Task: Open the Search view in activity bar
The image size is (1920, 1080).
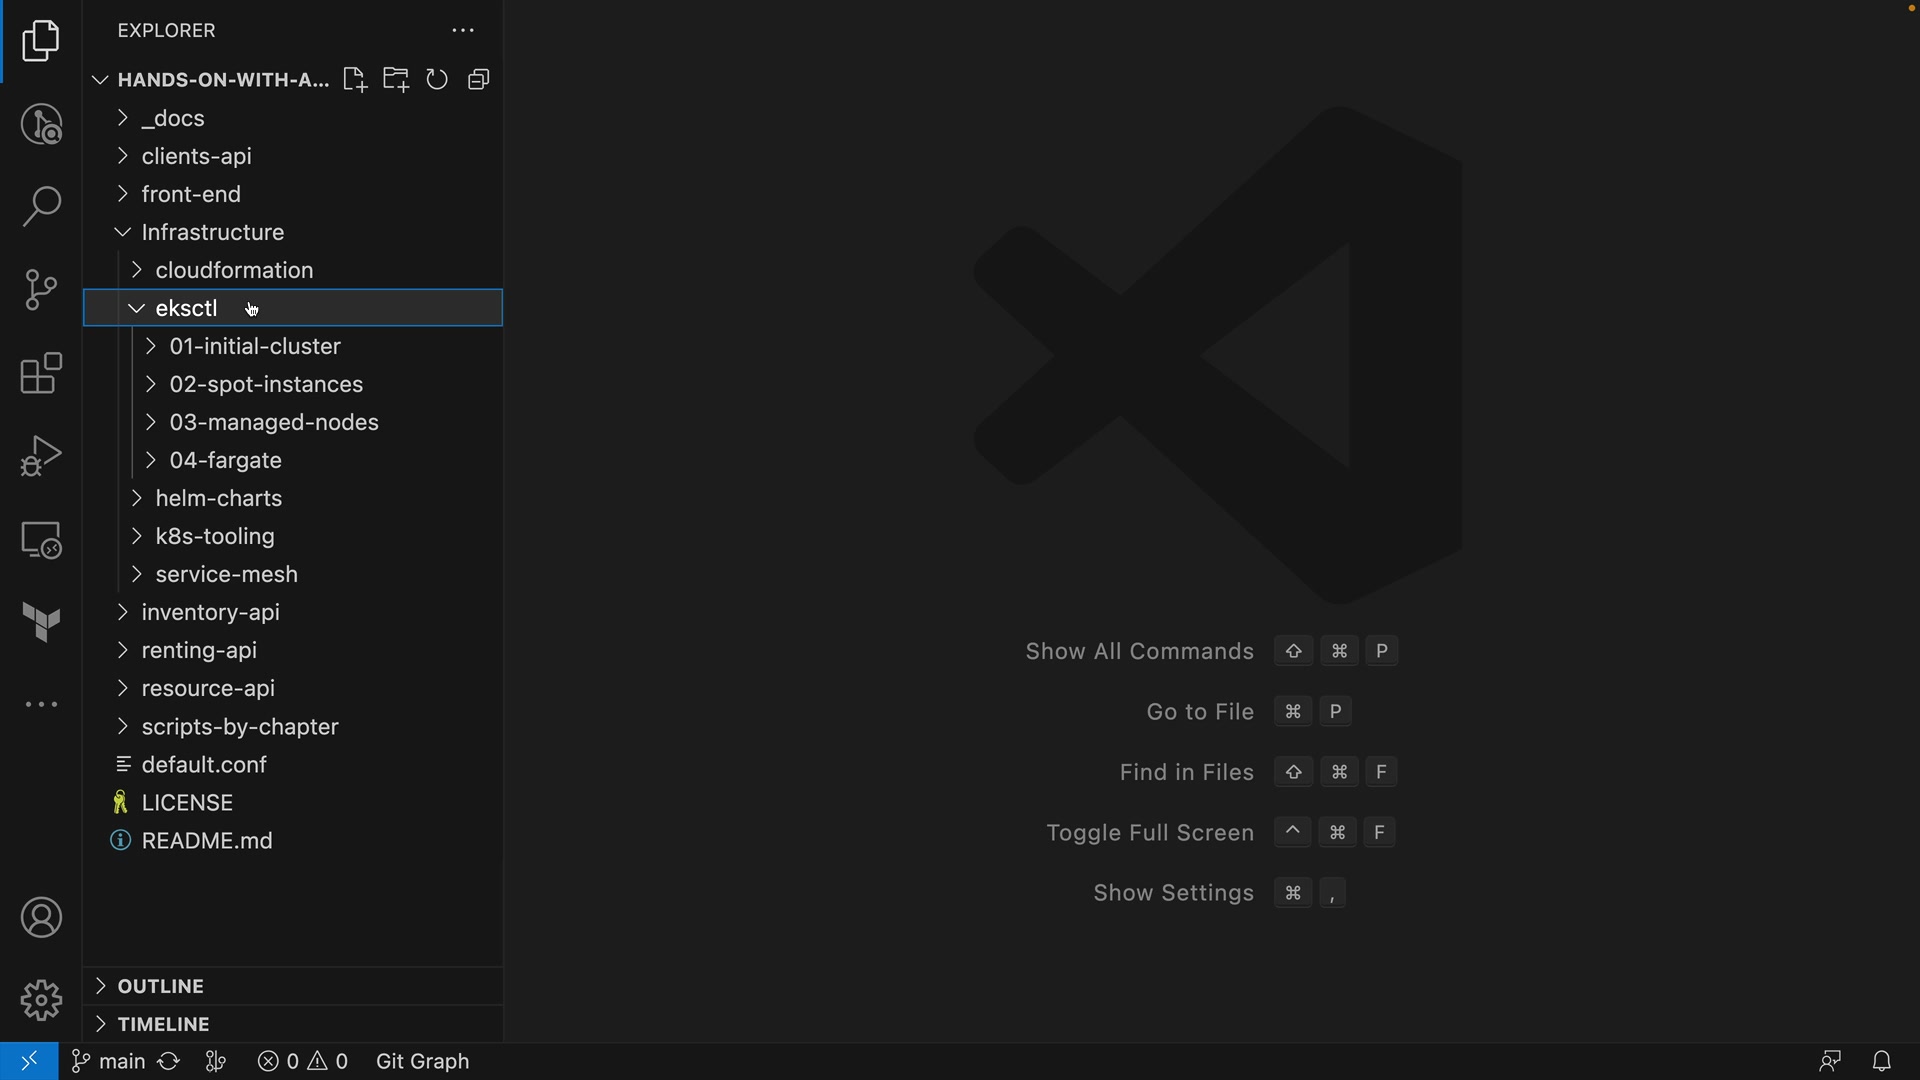Action: pos(41,207)
